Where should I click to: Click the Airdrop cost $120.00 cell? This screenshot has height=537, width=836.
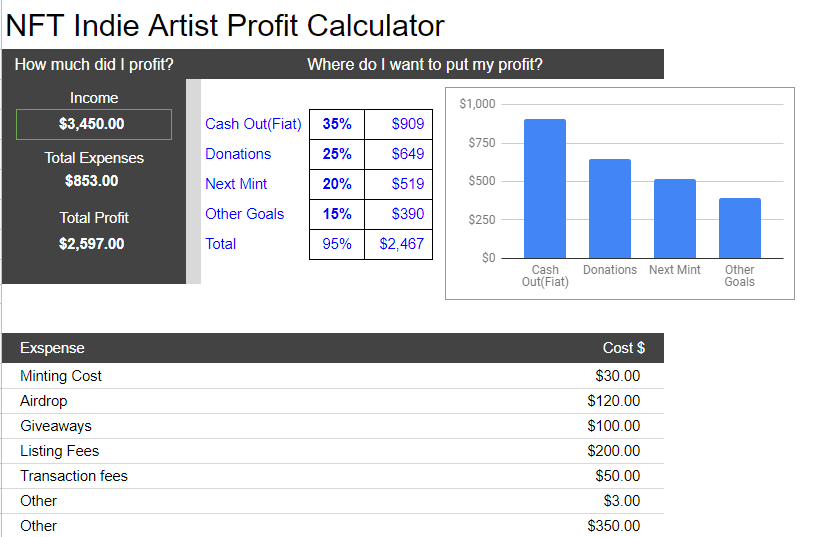tap(613, 401)
